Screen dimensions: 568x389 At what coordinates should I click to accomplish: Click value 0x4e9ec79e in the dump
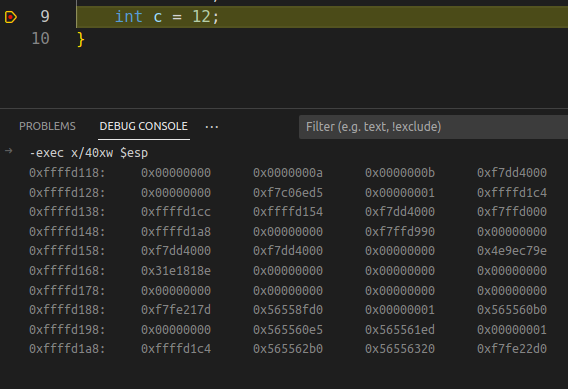(512, 251)
